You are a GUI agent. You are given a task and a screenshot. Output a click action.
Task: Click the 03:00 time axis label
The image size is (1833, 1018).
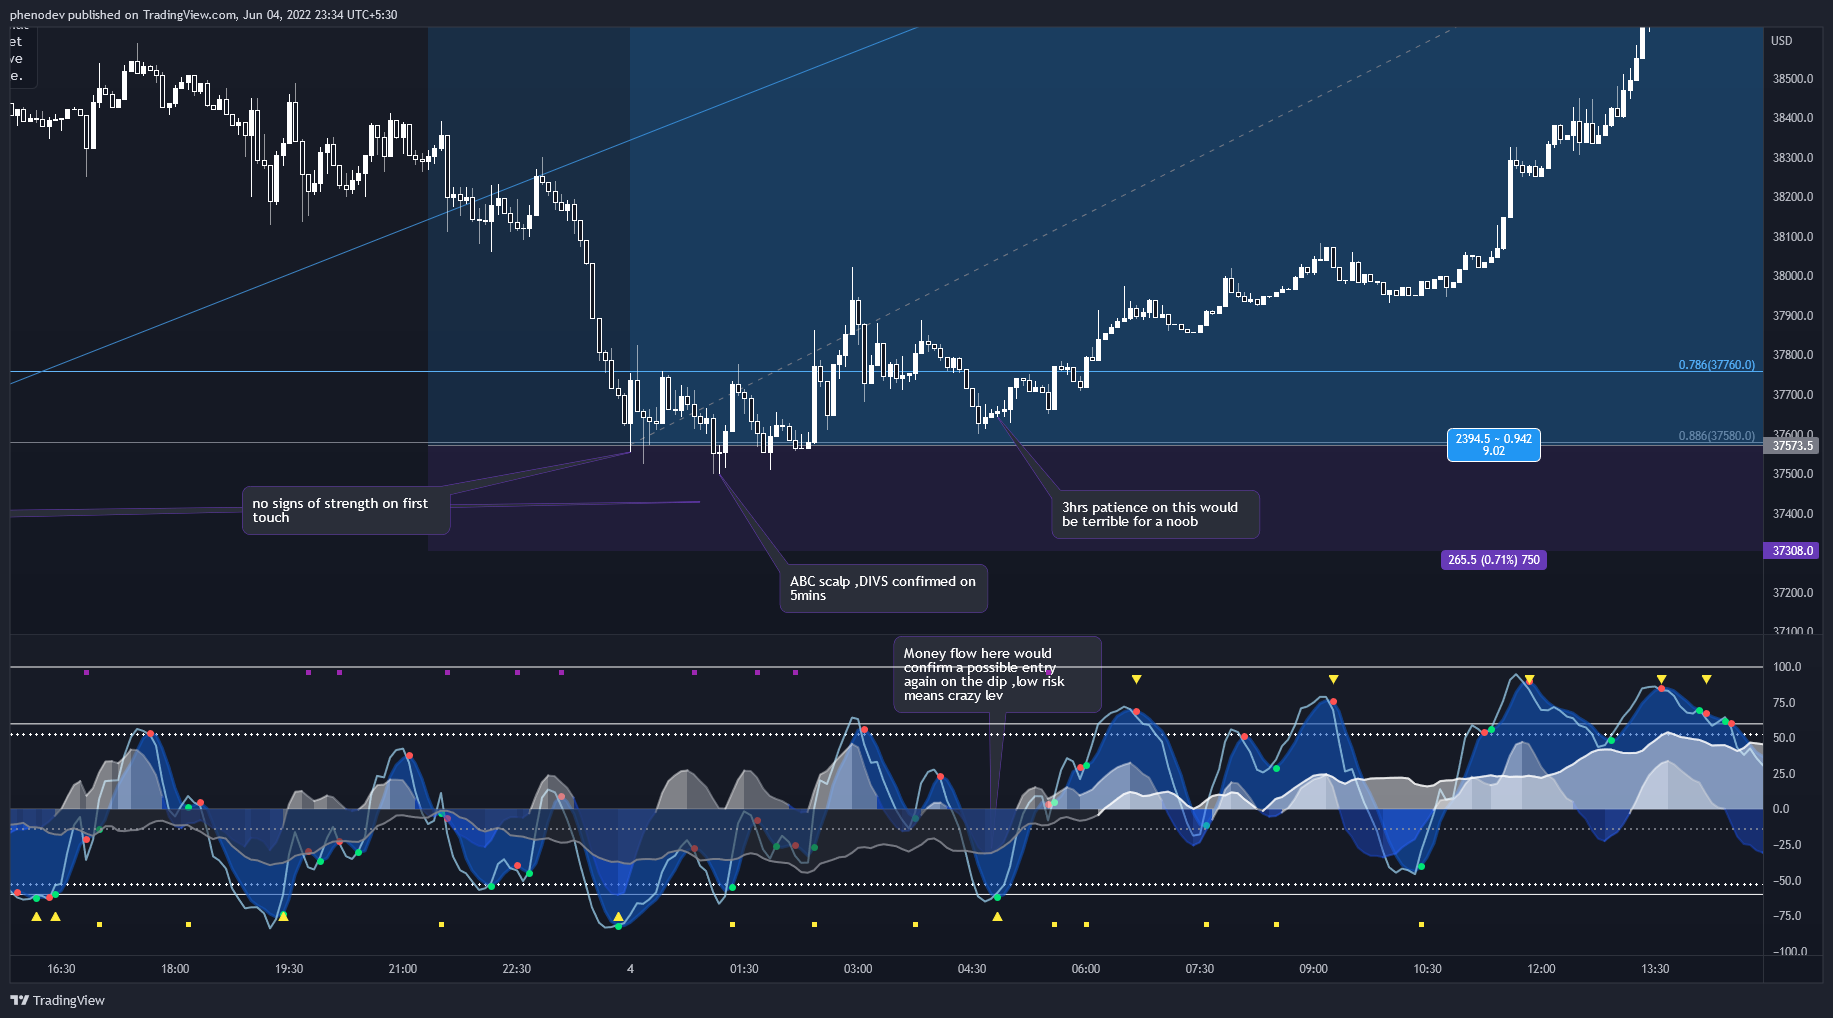tap(858, 969)
